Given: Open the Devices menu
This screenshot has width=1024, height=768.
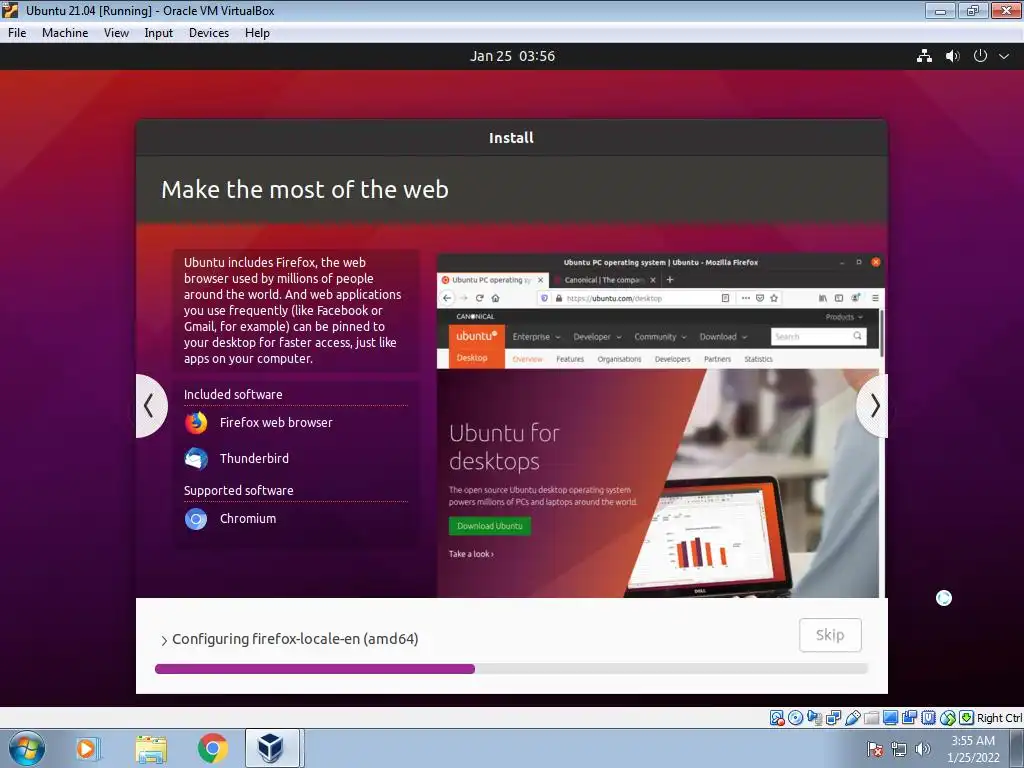Looking at the screenshot, I should coord(208,33).
